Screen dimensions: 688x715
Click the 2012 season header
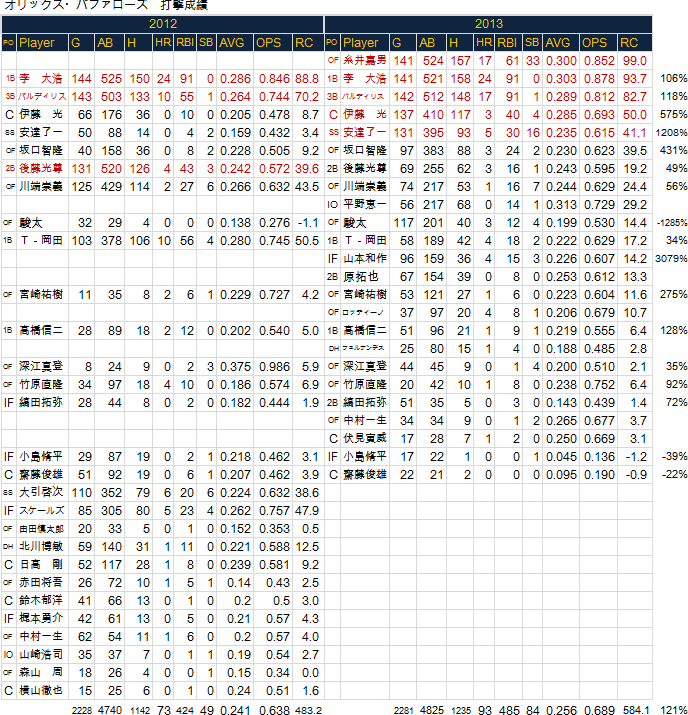[x=163, y=24]
